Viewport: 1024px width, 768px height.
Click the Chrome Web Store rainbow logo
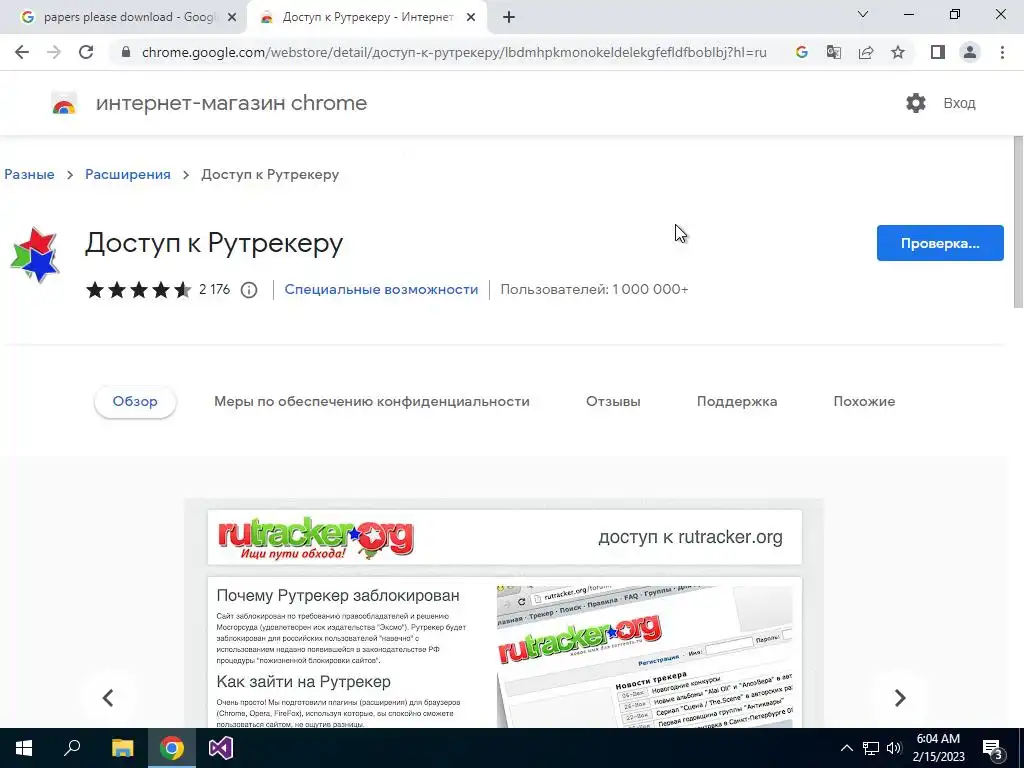pos(64,103)
